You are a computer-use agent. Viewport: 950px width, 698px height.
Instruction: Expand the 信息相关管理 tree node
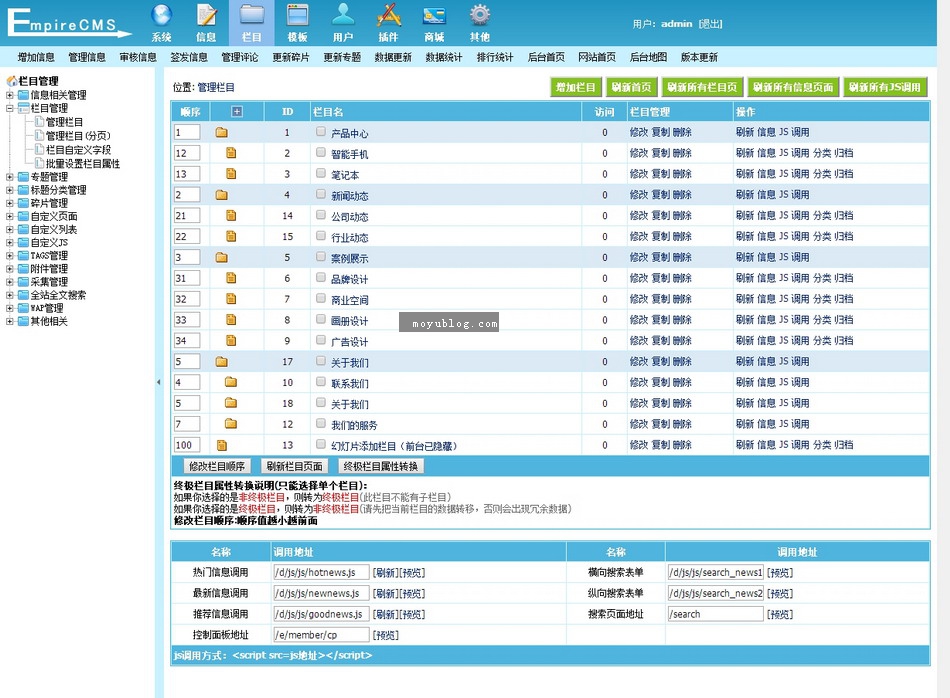[10, 95]
